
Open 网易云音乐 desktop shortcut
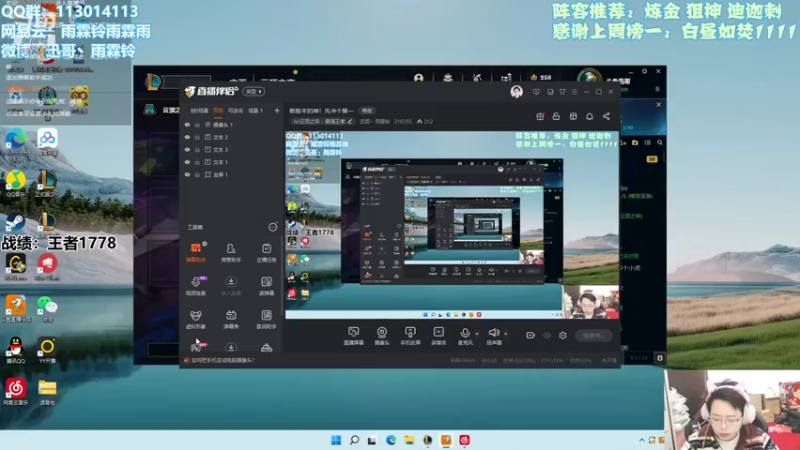click(x=15, y=392)
